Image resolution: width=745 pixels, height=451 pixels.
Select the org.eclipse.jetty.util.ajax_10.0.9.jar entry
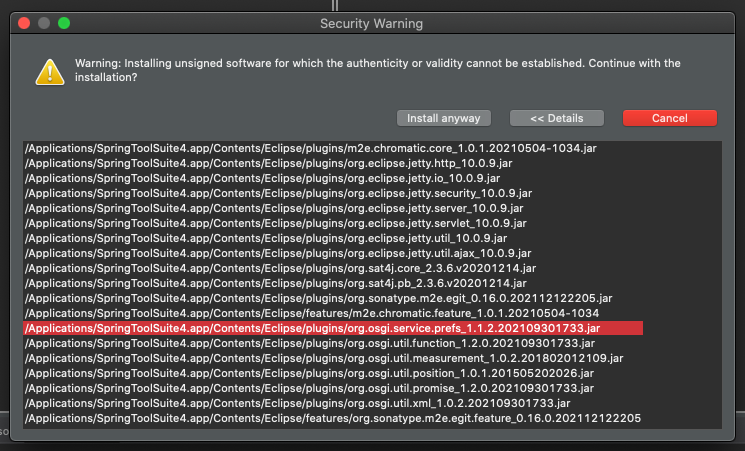pos(278,253)
